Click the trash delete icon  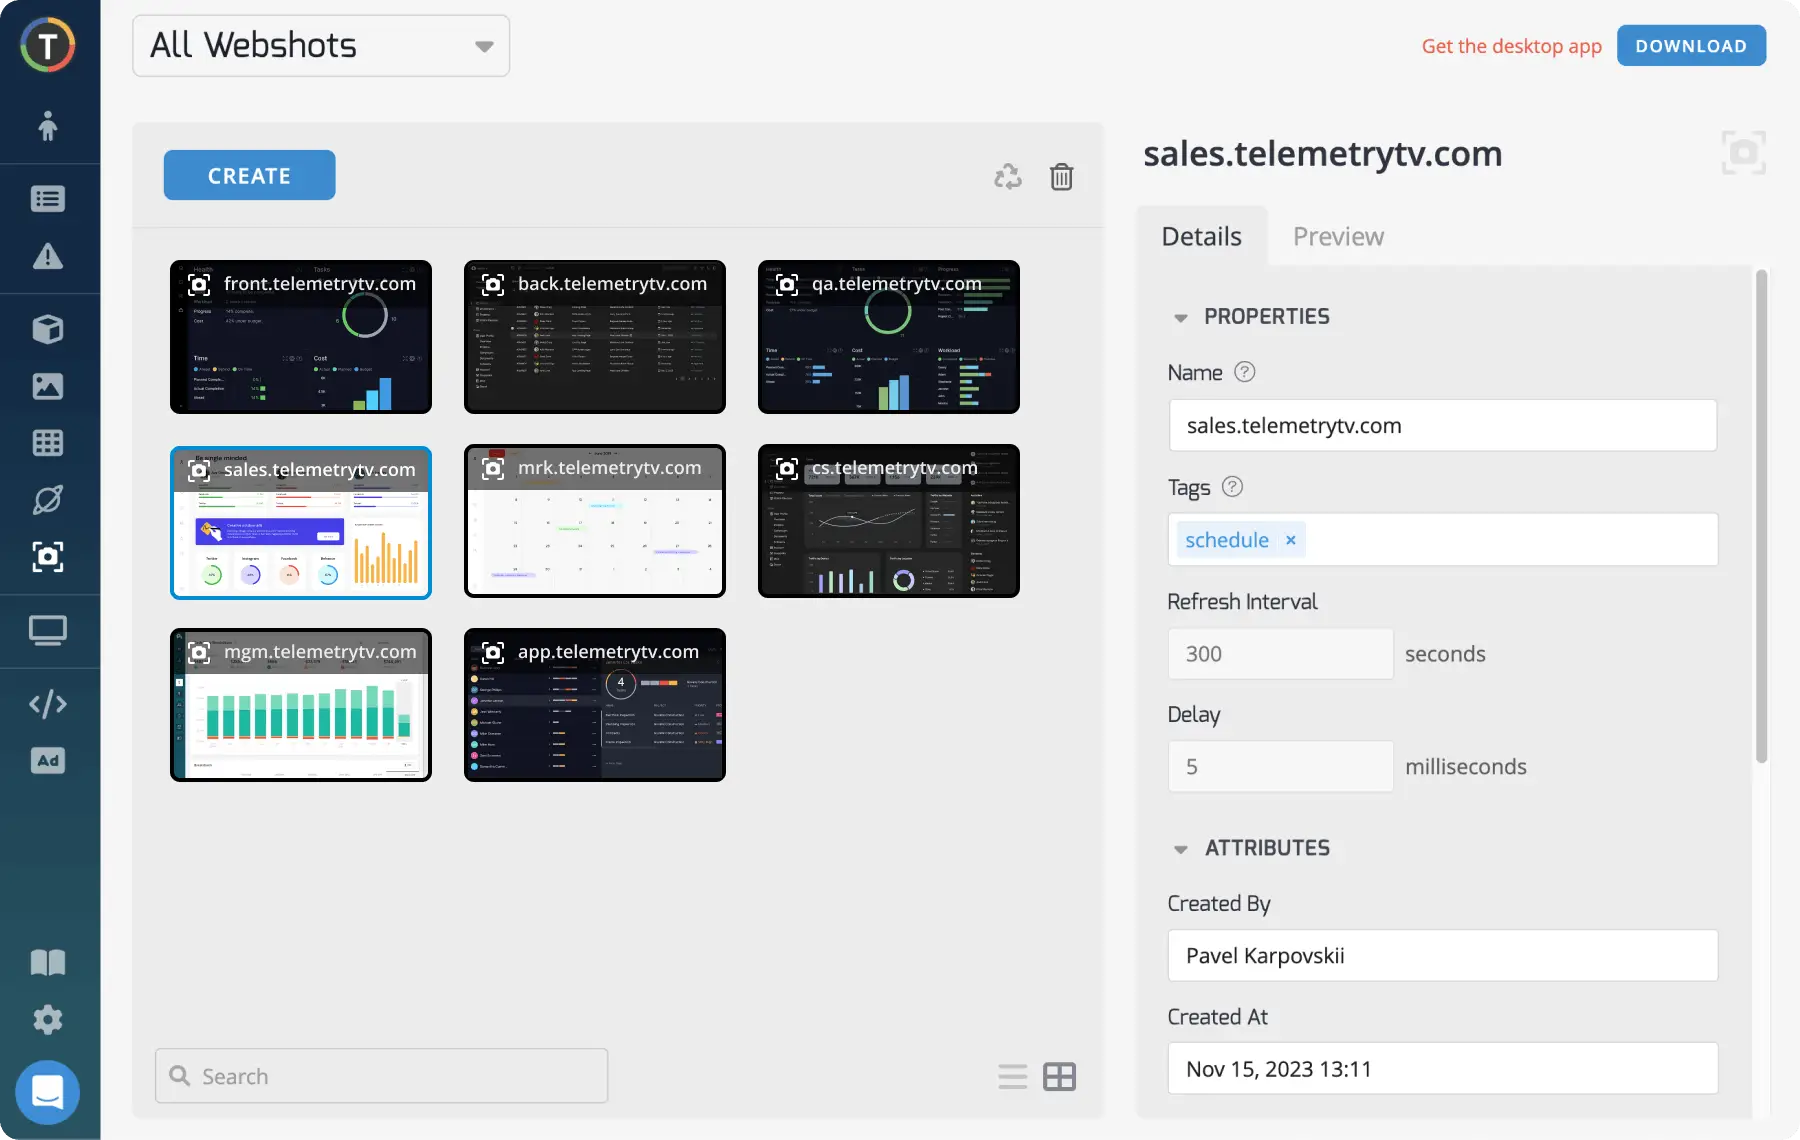point(1061,177)
